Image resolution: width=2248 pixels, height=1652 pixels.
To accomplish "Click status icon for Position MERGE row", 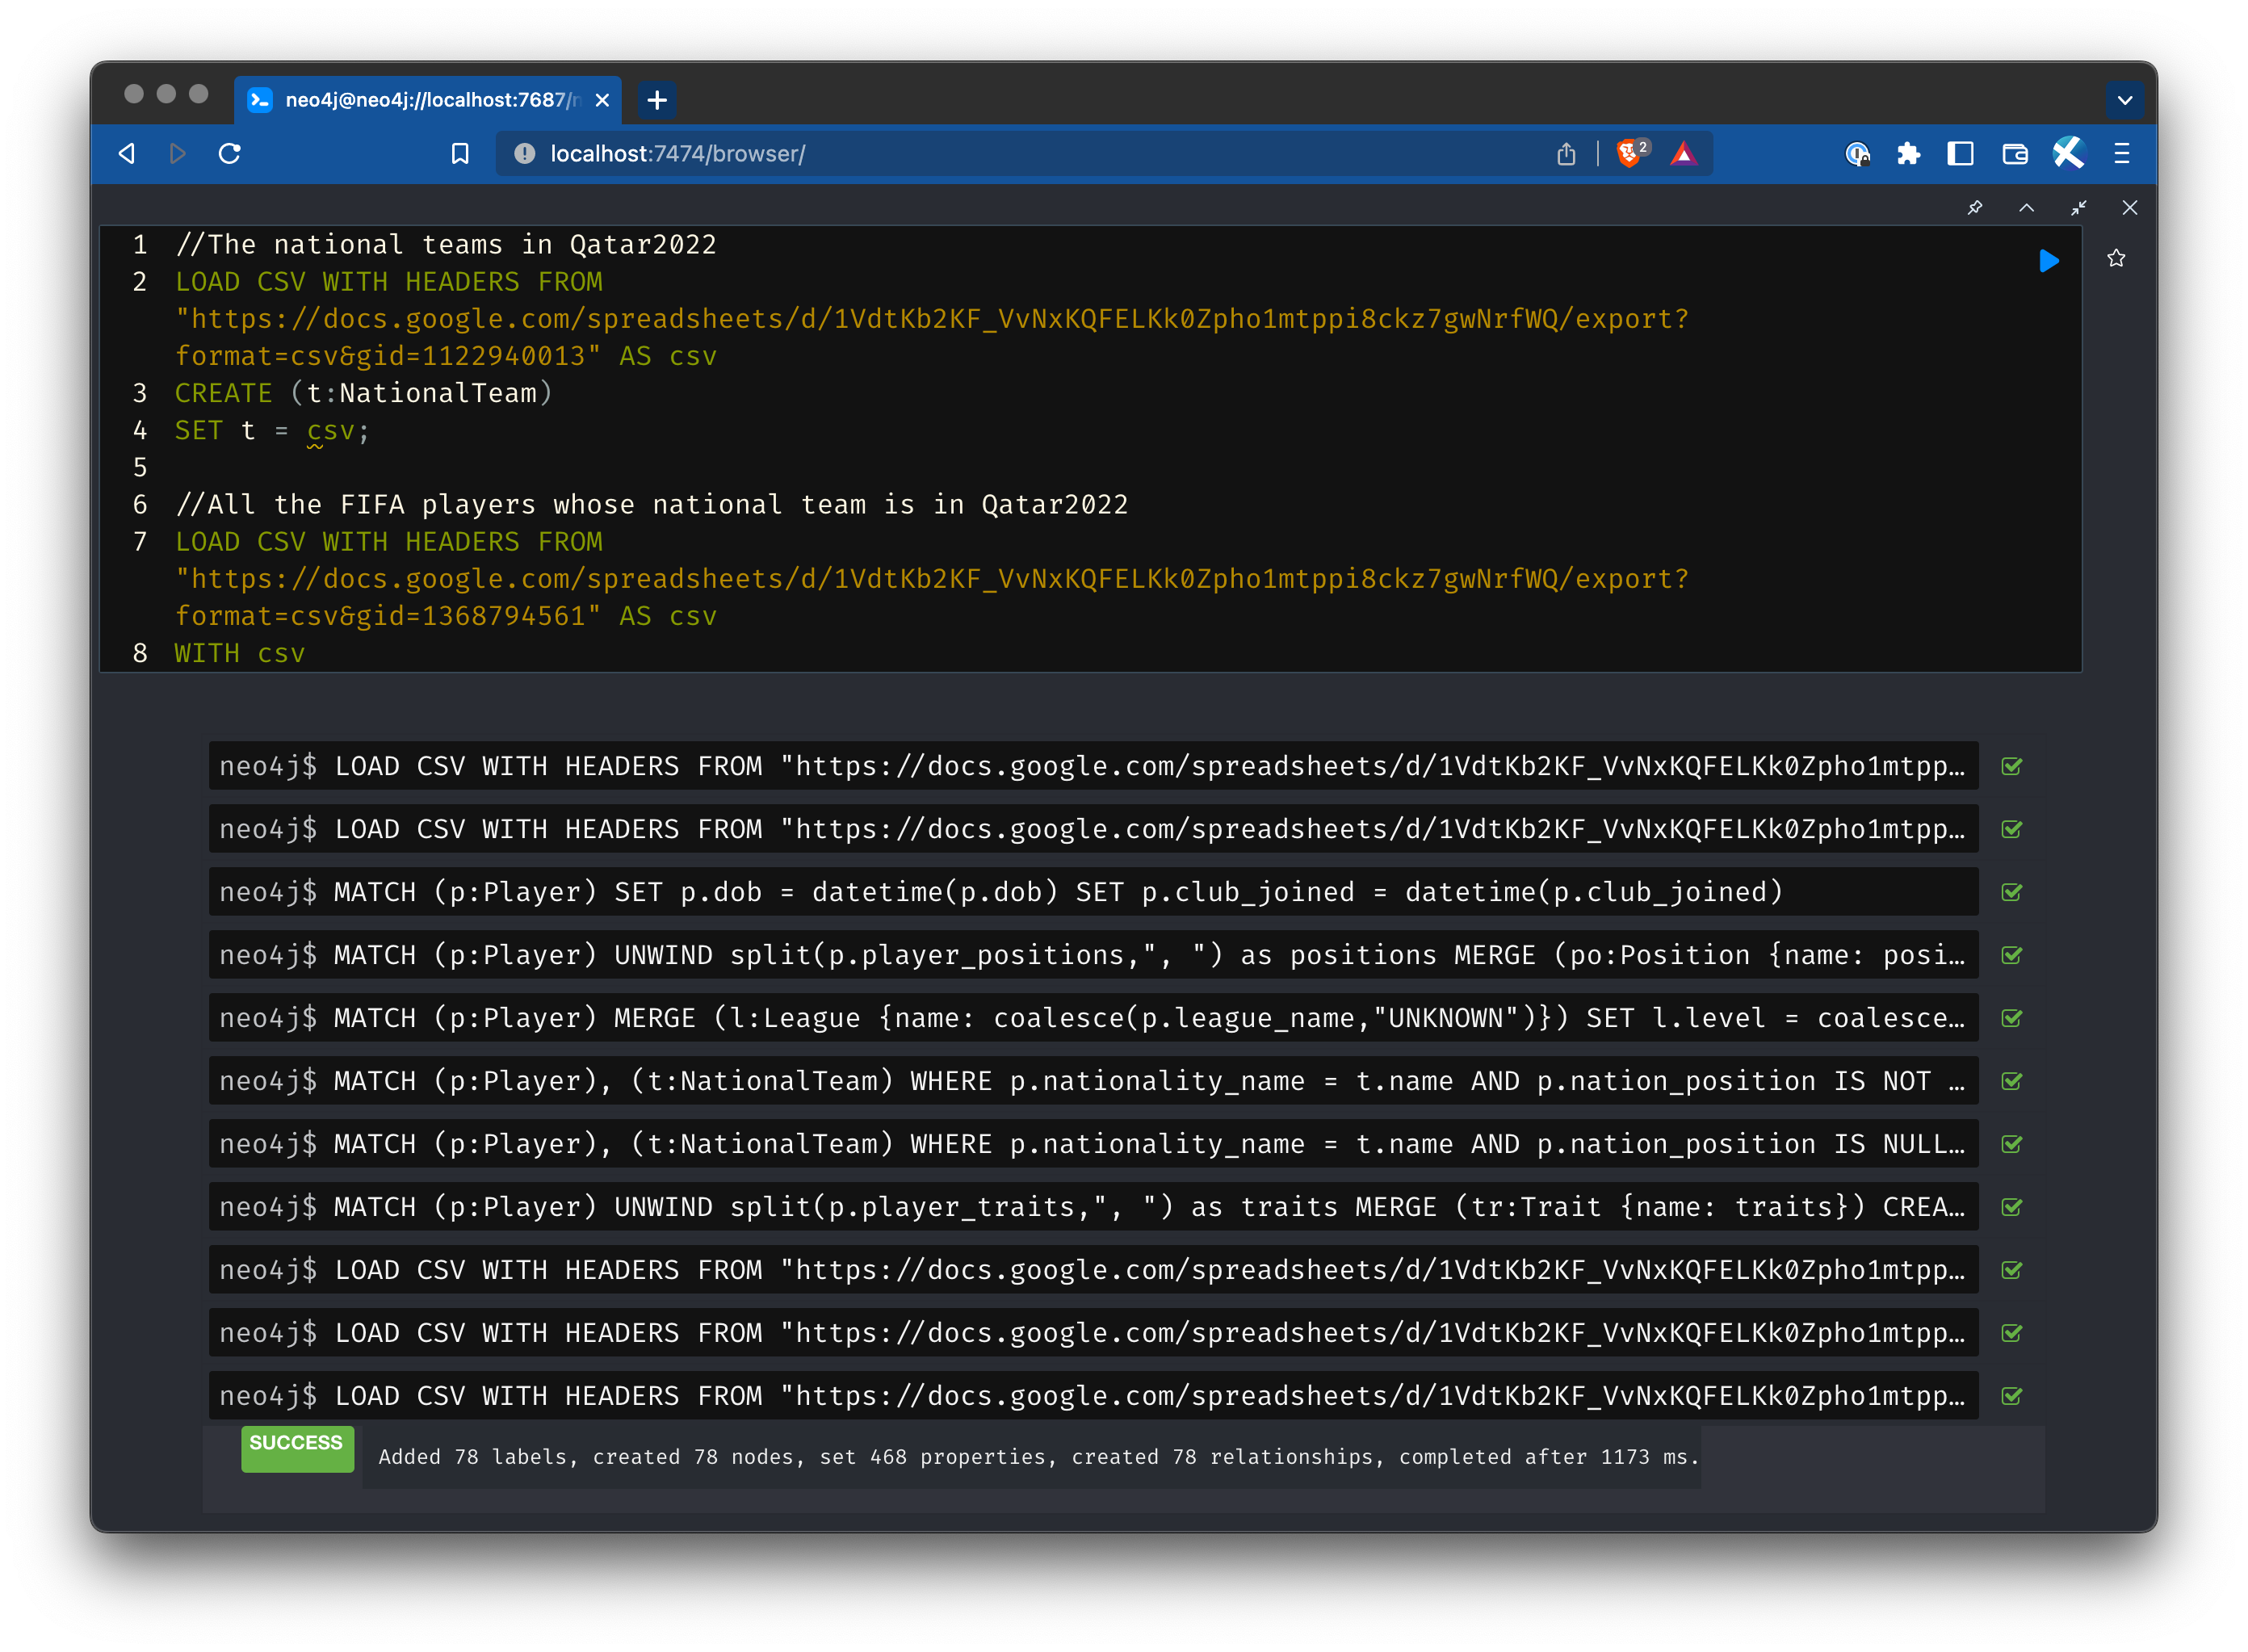I will click(x=2012, y=956).
